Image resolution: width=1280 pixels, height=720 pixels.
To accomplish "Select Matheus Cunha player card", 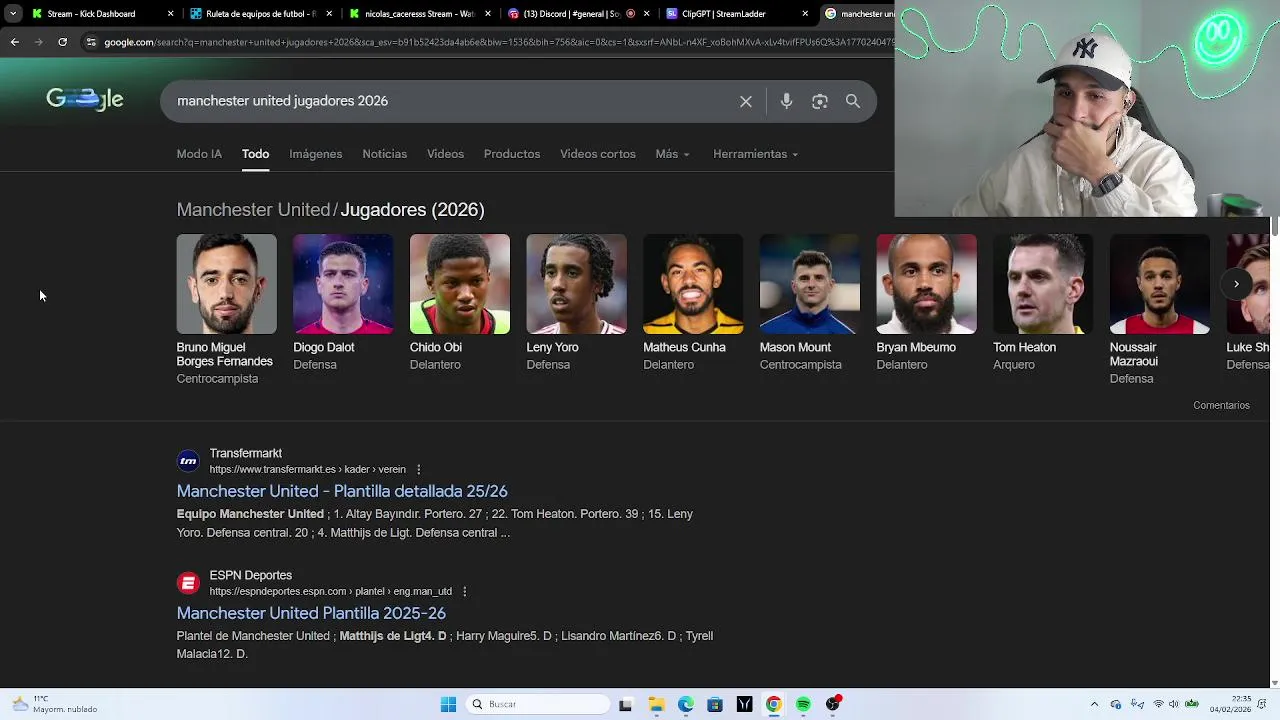I will tap(693, 303).
